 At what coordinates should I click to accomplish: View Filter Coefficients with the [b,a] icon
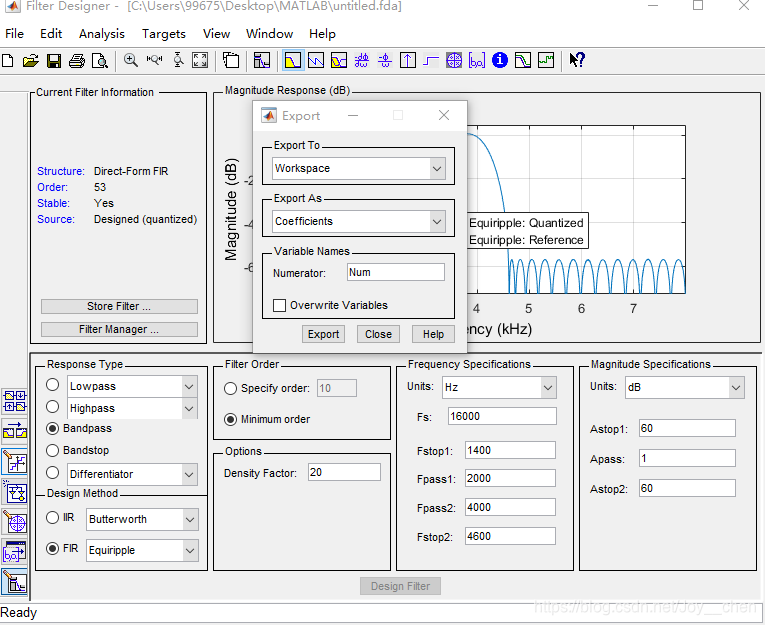coord(477,60)
